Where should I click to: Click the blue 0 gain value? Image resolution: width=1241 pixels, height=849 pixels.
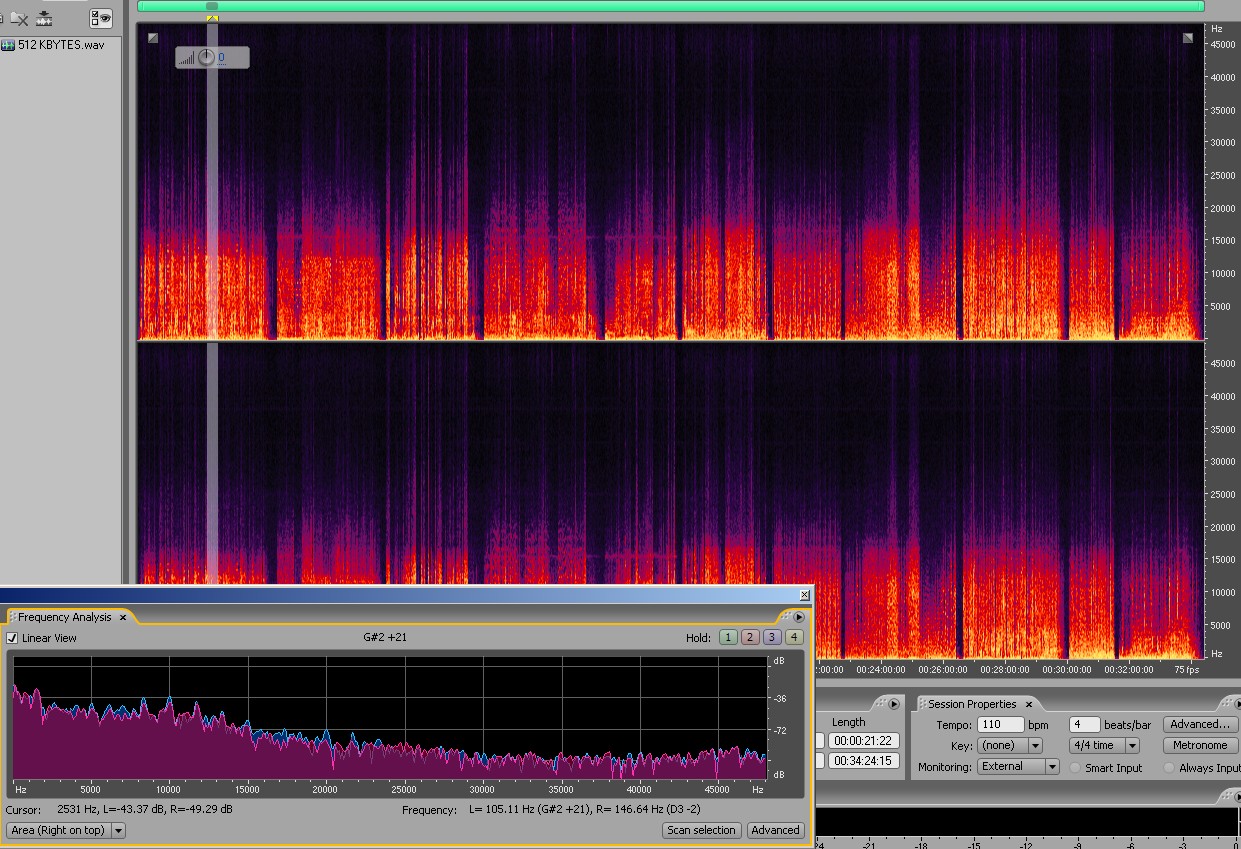click(x=221, y=58)
